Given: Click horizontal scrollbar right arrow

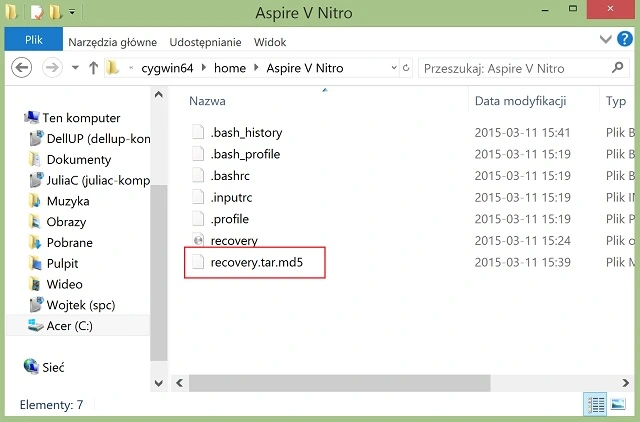Looking at the screenshot, I should (x=625, y=383).
